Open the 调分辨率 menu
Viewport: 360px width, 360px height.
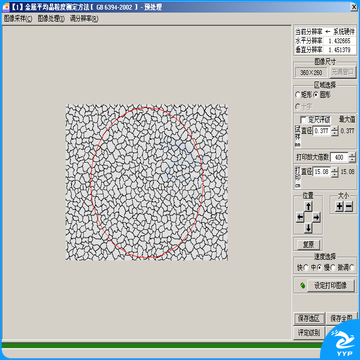(84, 19)
